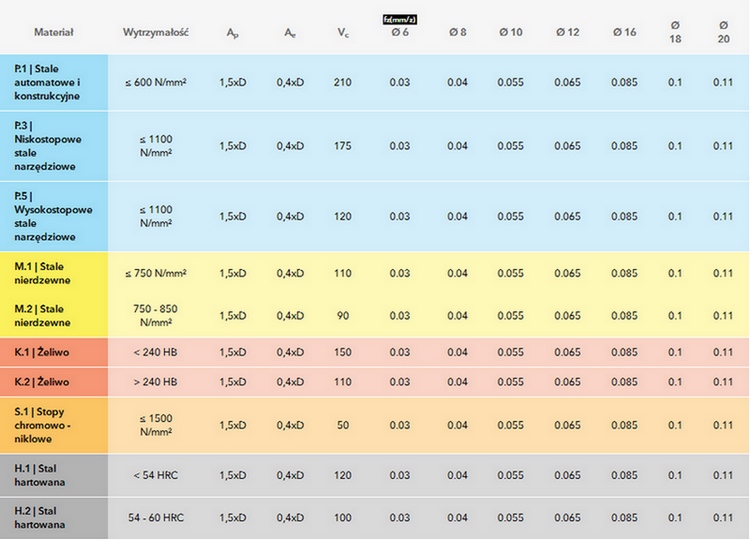750x540 pixels.
Task: Select S.1 Stopy chromowo-niklowe cell
Action: (x=54, y=425)
